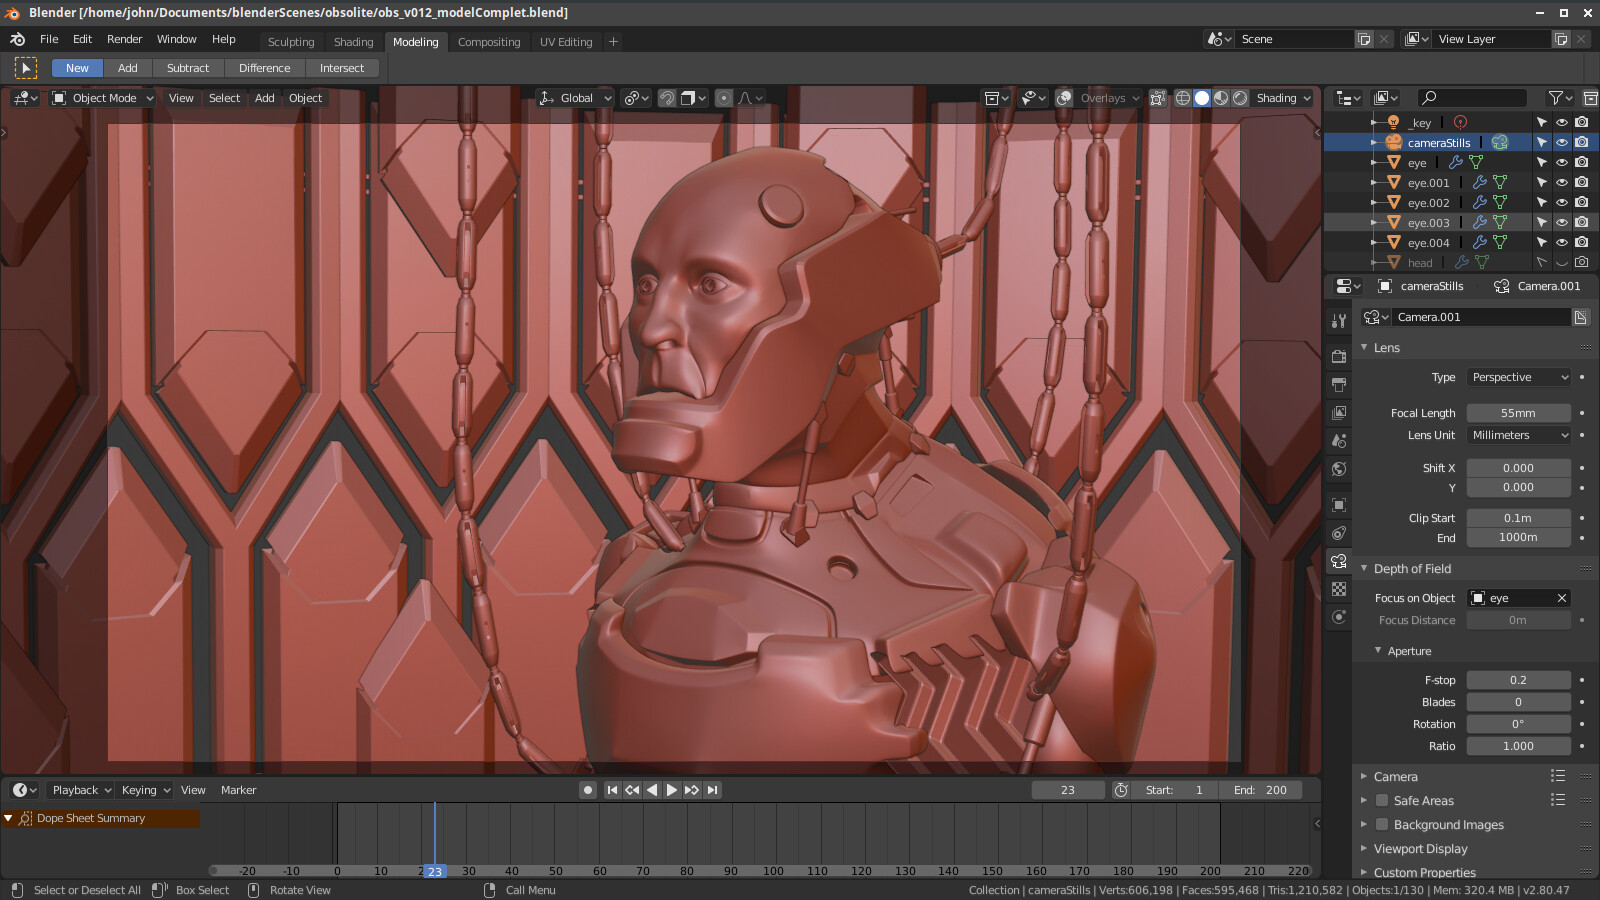Disable selection for eye.001
The width and height of the screenshot is (1600, 900).
[1542, 182]
